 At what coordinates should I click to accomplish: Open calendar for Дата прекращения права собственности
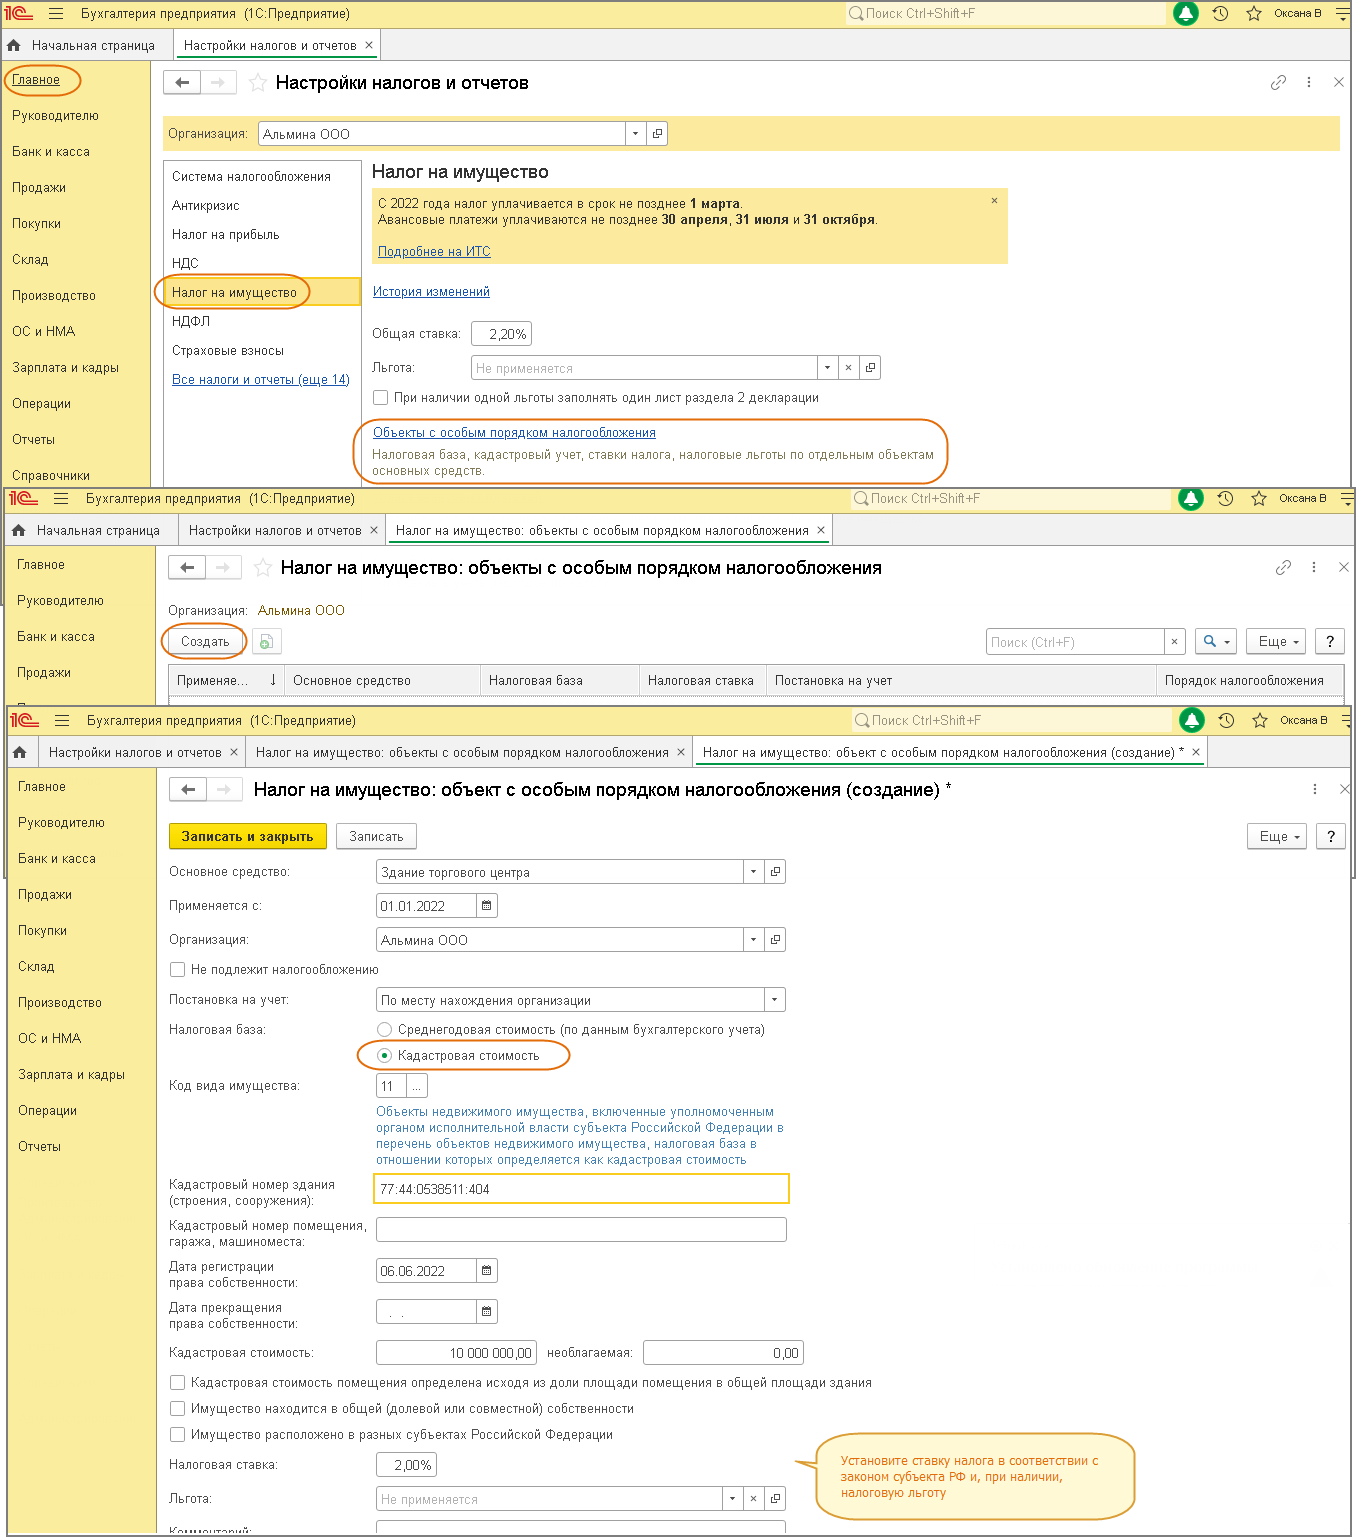coord(487,1312)
